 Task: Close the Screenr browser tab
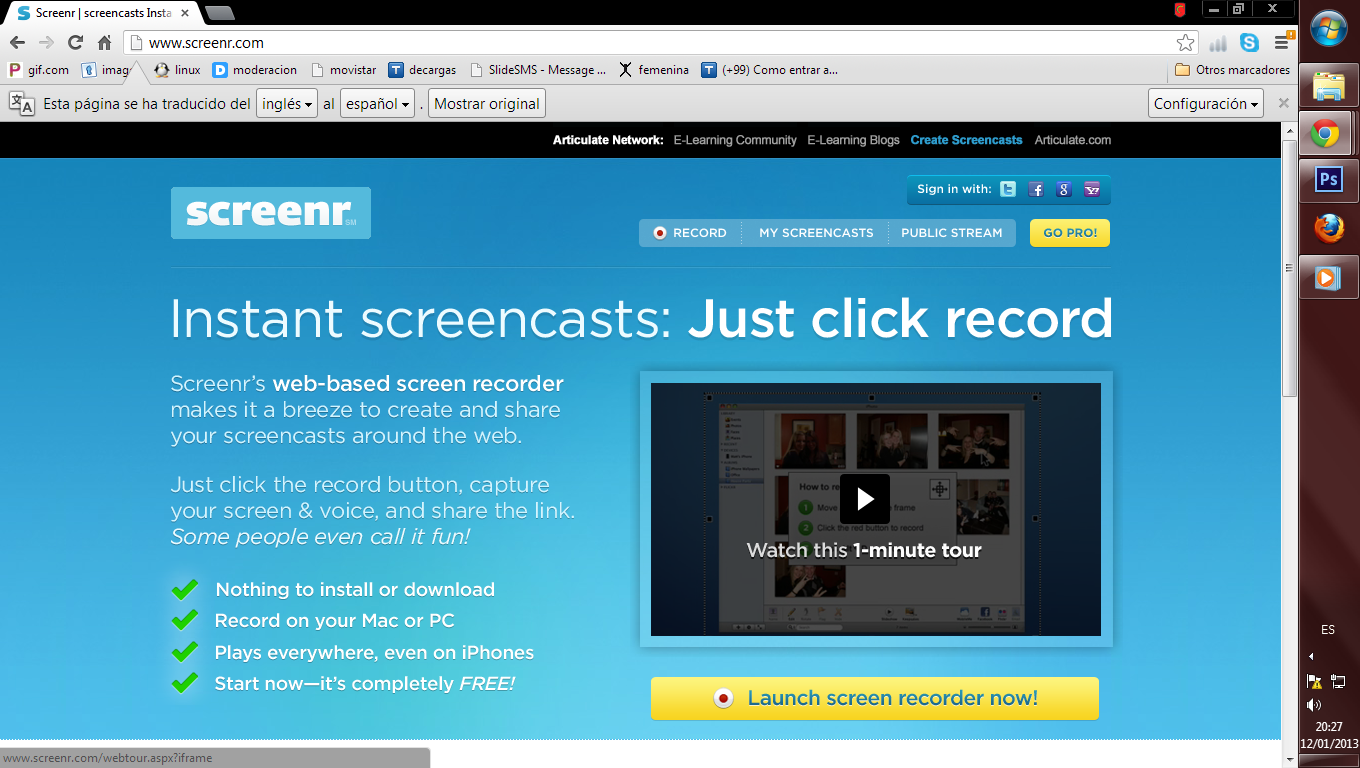(x=185, y=13)
